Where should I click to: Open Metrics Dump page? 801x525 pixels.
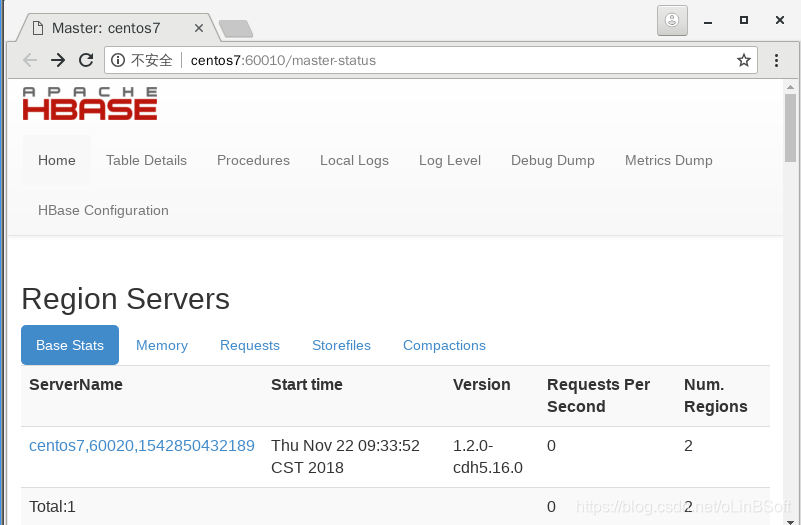669,160
